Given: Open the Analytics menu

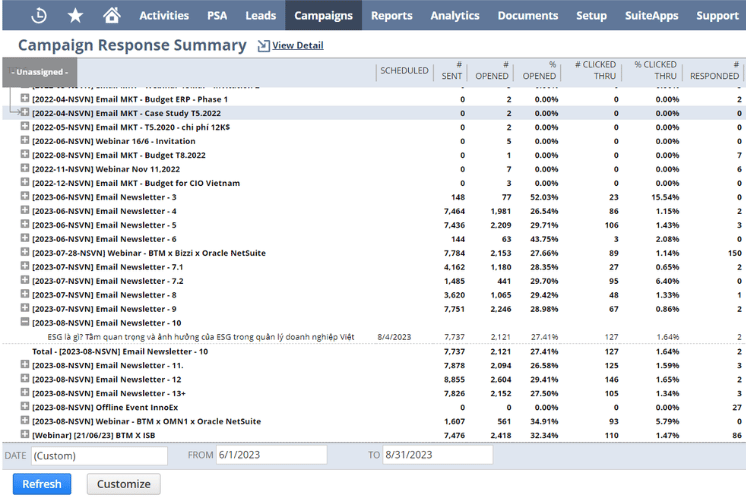Looking at the screenshot, I should click(455, 16).
